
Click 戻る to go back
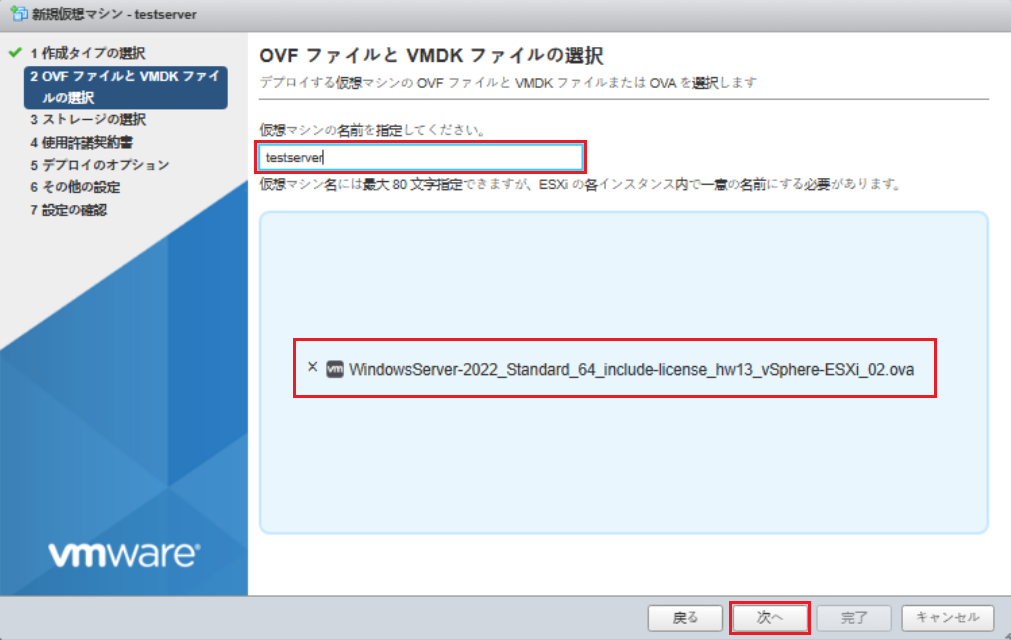point(685,617)
